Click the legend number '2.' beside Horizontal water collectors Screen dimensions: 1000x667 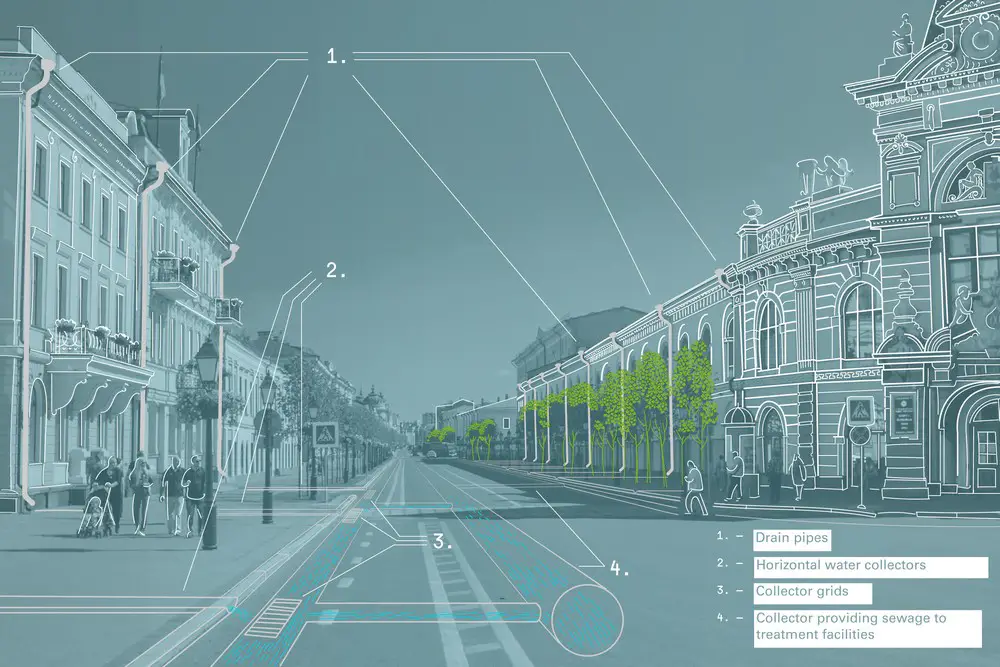pos(723,564)
